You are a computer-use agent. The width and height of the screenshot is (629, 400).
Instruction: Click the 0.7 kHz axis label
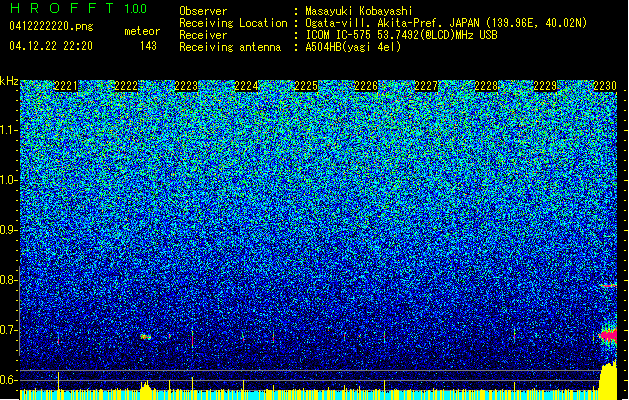point(9,330)
